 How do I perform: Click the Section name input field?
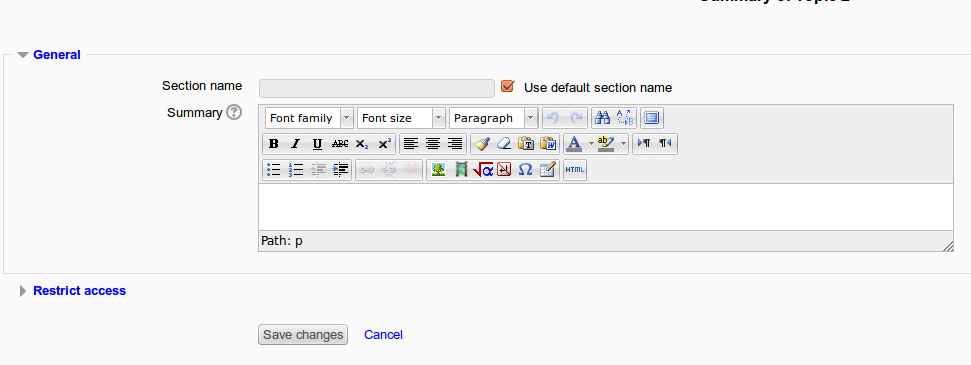(x=377, y=88)
